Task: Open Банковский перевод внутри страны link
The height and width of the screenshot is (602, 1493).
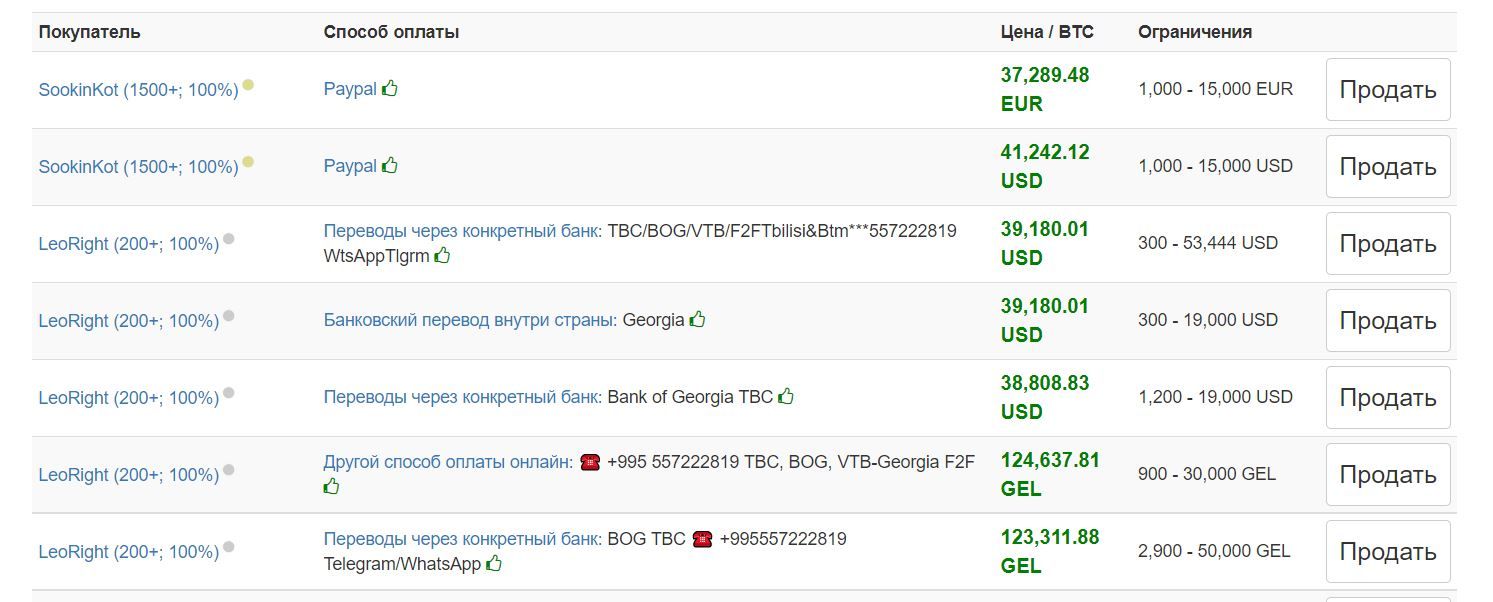Action: 470,320
